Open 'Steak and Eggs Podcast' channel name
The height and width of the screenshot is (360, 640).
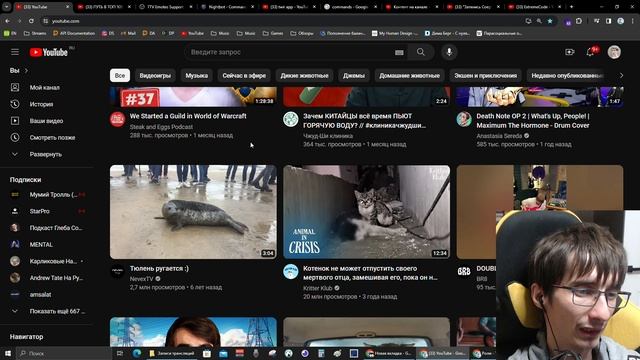pyautogui.click(x=161, y=127)
